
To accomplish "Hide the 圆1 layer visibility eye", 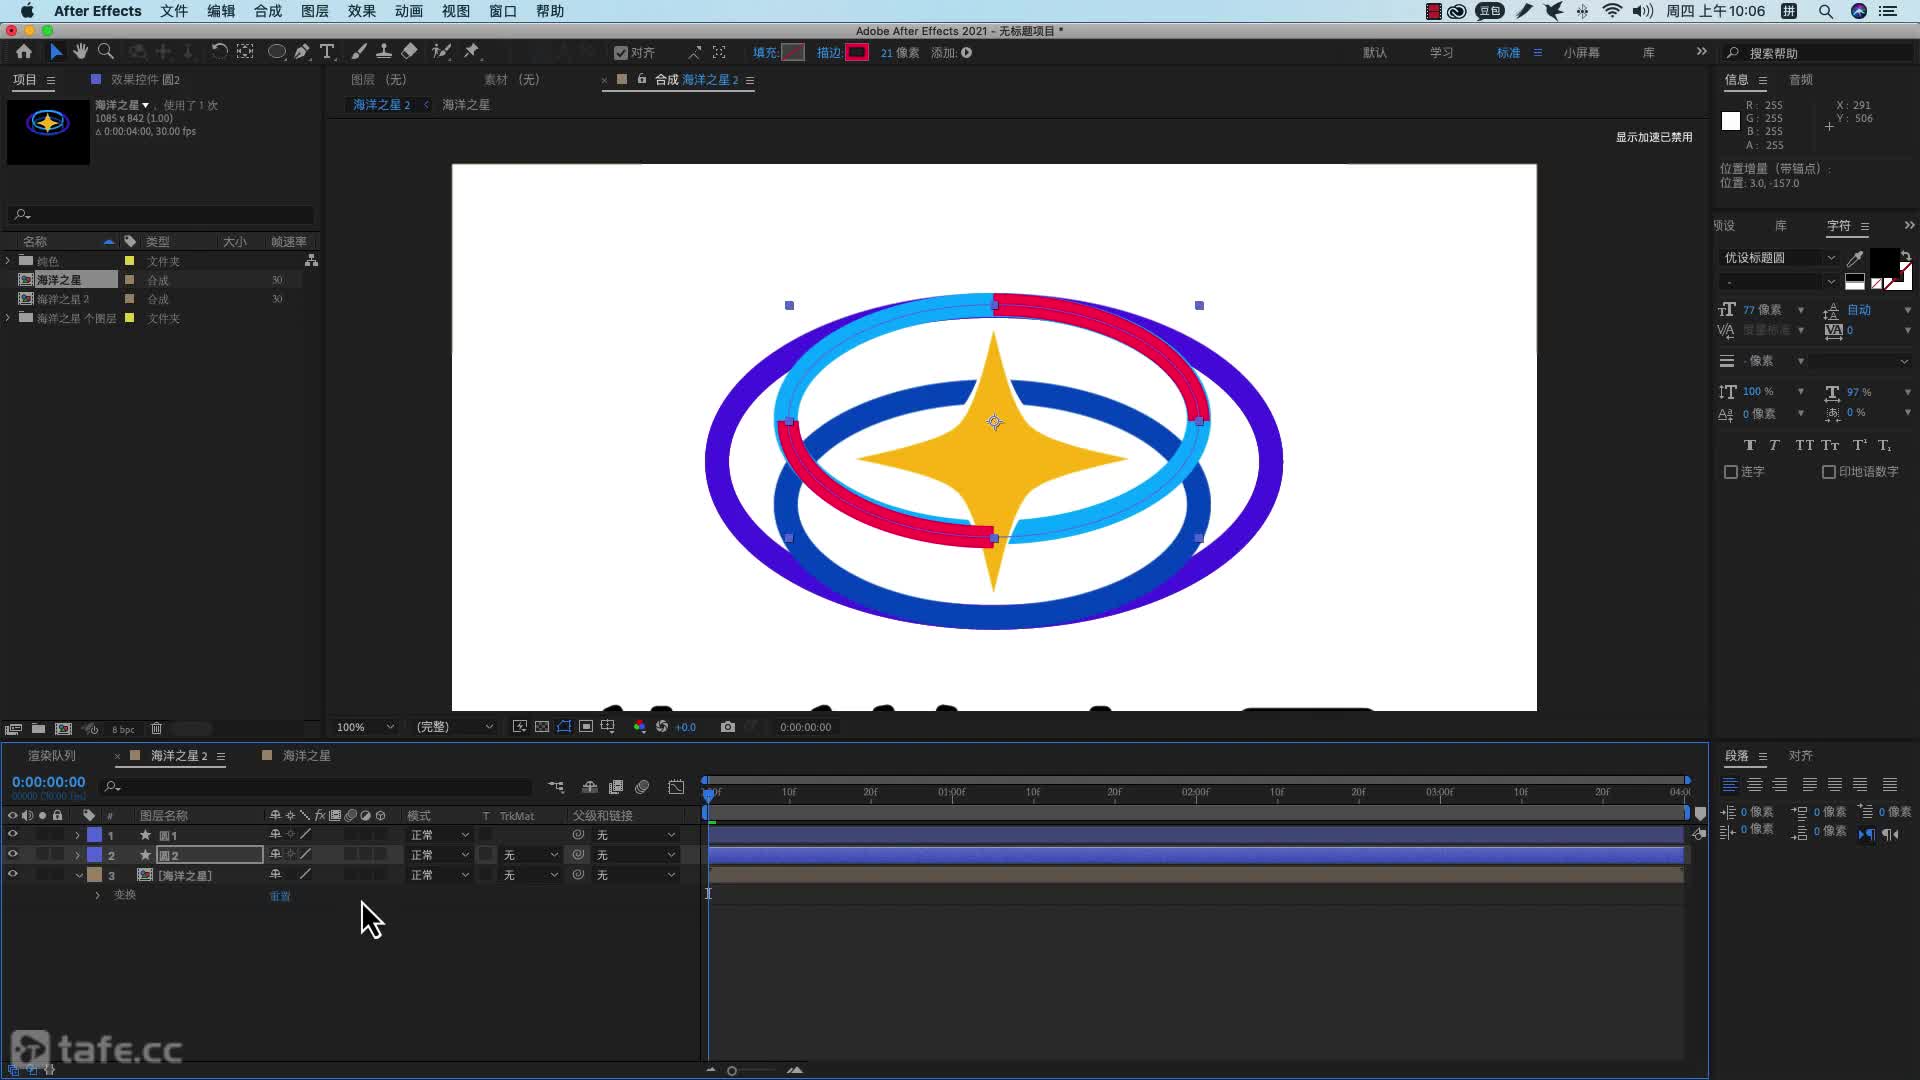I will [12, 835].
